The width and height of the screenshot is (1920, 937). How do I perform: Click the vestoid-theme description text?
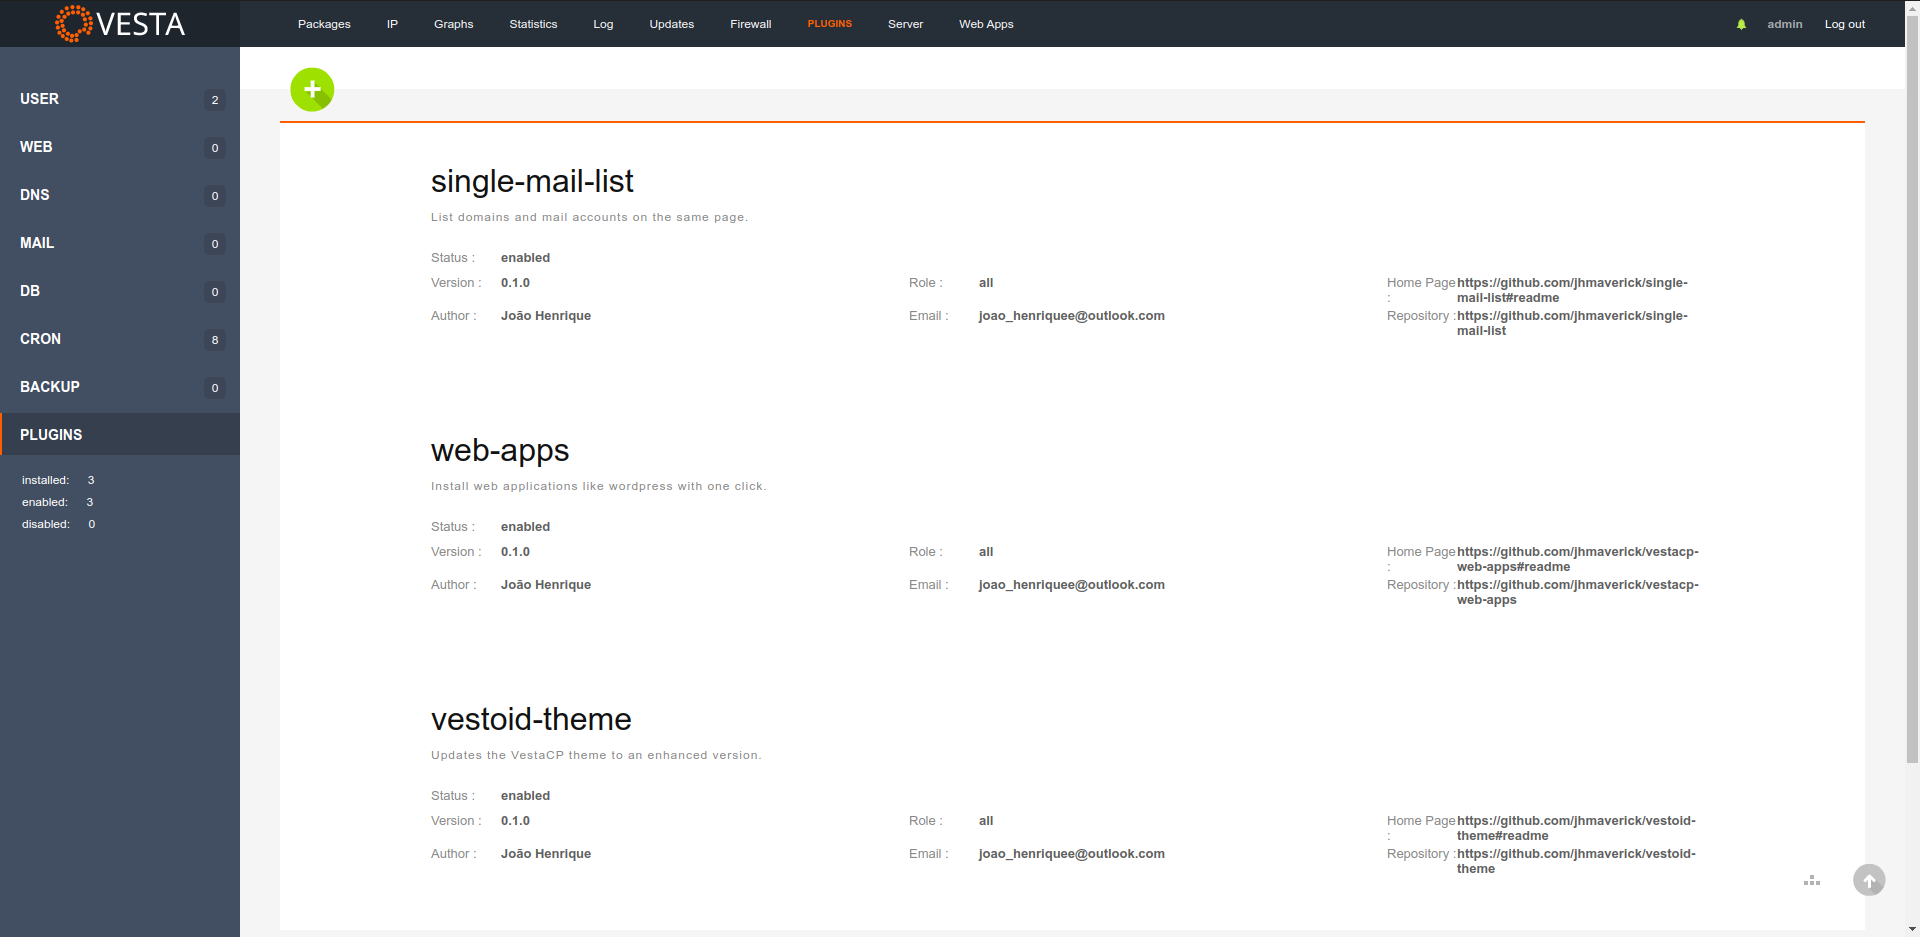596,755
